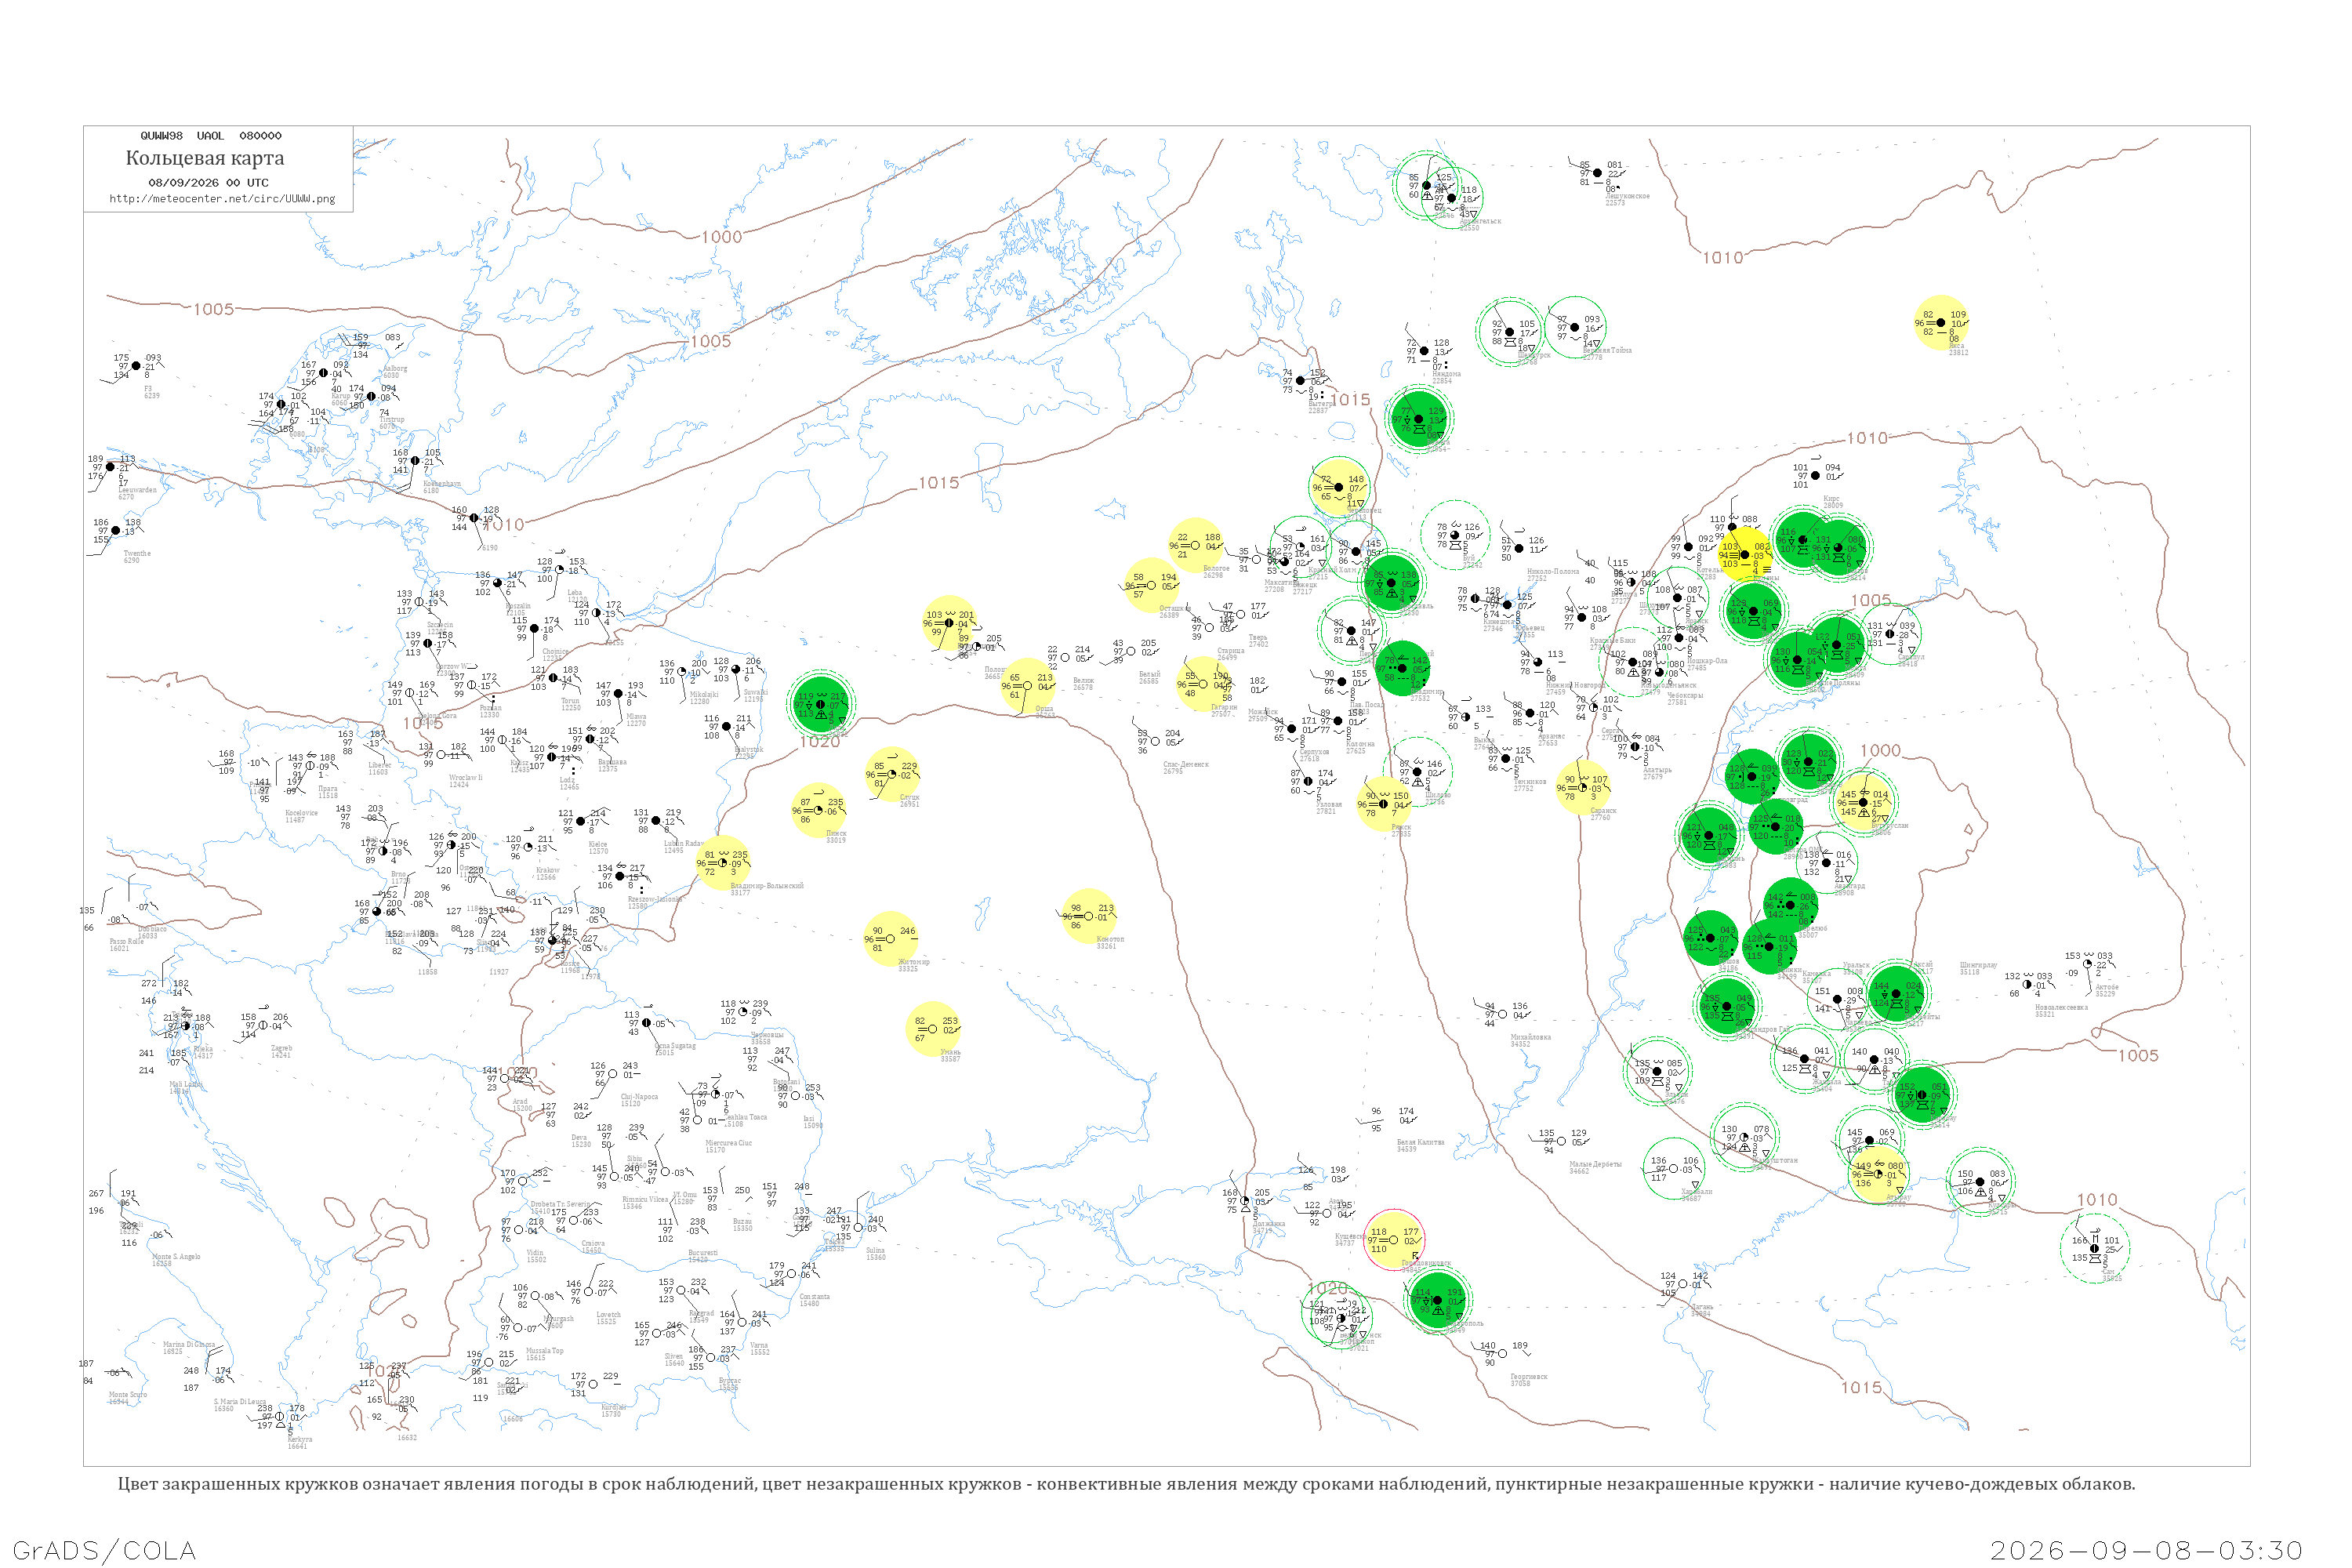The image size is (2352, 1568).
Task: Click the dashed-circle Sam station marker
Action: click(x=2095, y=1248)
